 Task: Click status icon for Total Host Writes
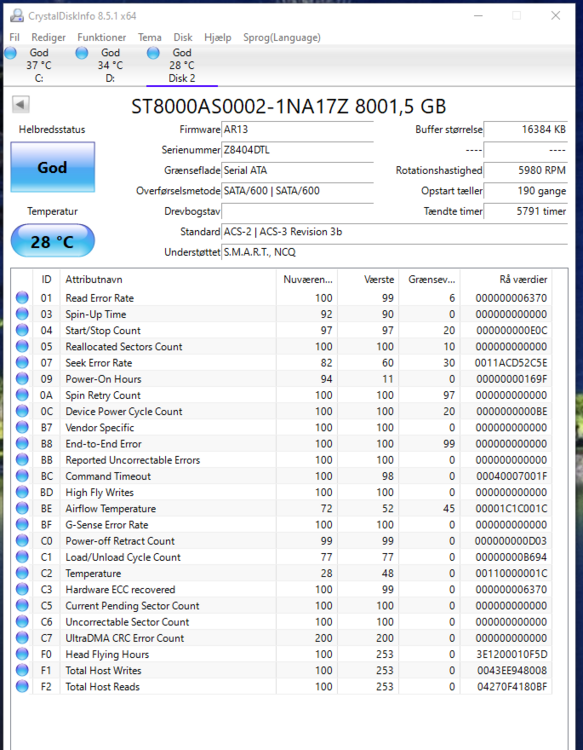[x=22, y=671]
